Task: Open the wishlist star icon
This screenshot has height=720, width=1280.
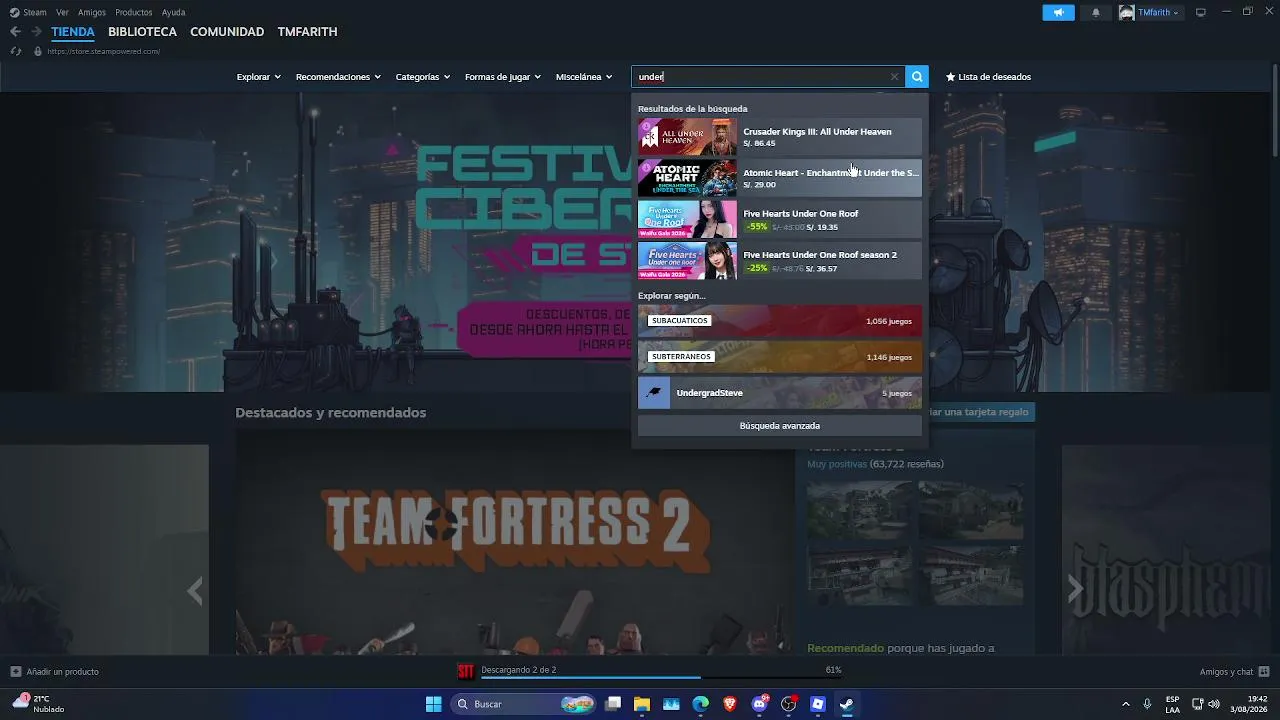Action: 951,77
